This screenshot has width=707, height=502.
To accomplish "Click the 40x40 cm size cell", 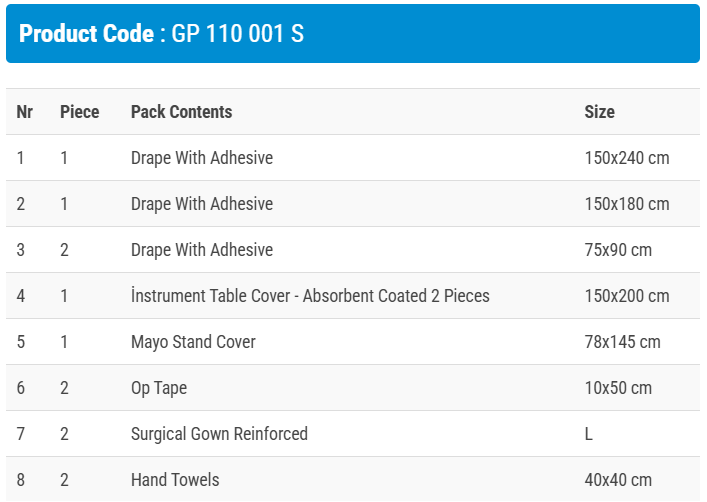I will coord(617,480).
